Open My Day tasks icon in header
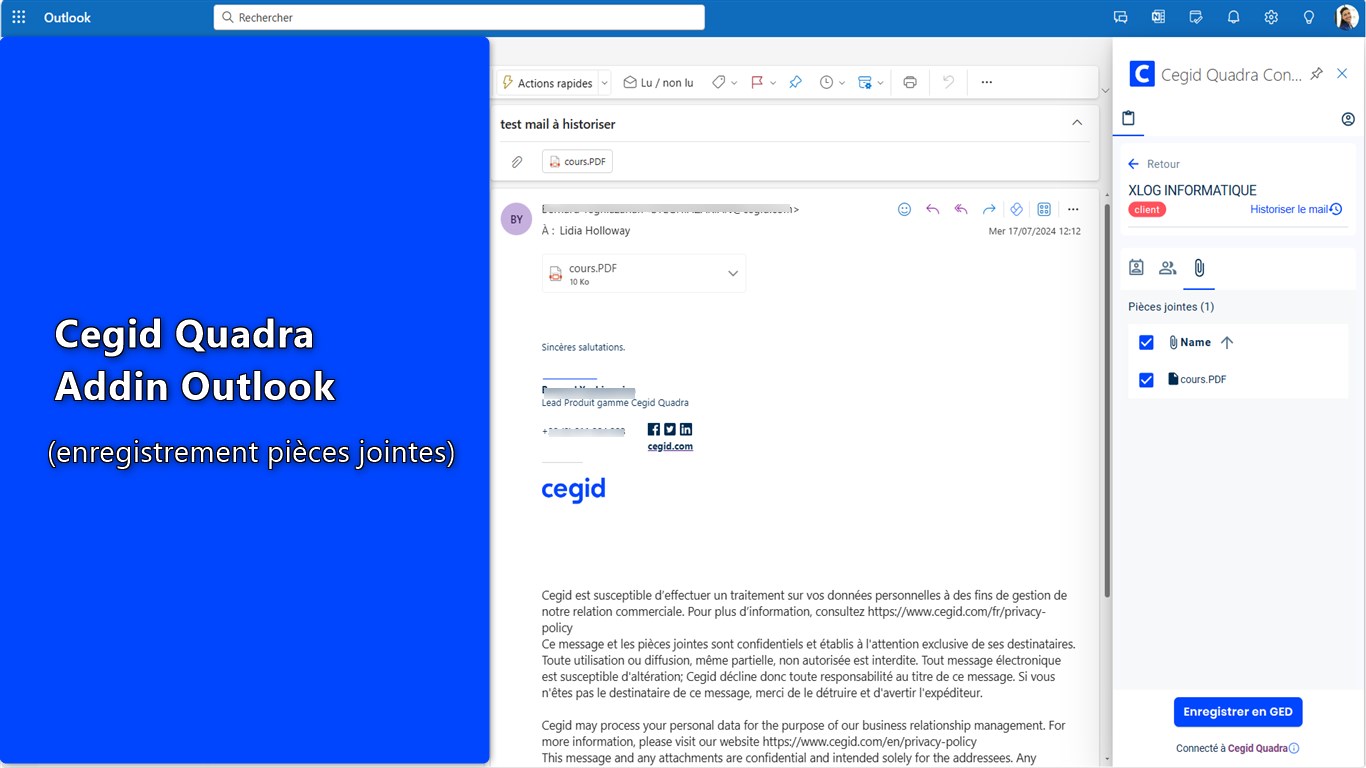The height and width of the screenshot is (768, 1366). pos(1196,17)
